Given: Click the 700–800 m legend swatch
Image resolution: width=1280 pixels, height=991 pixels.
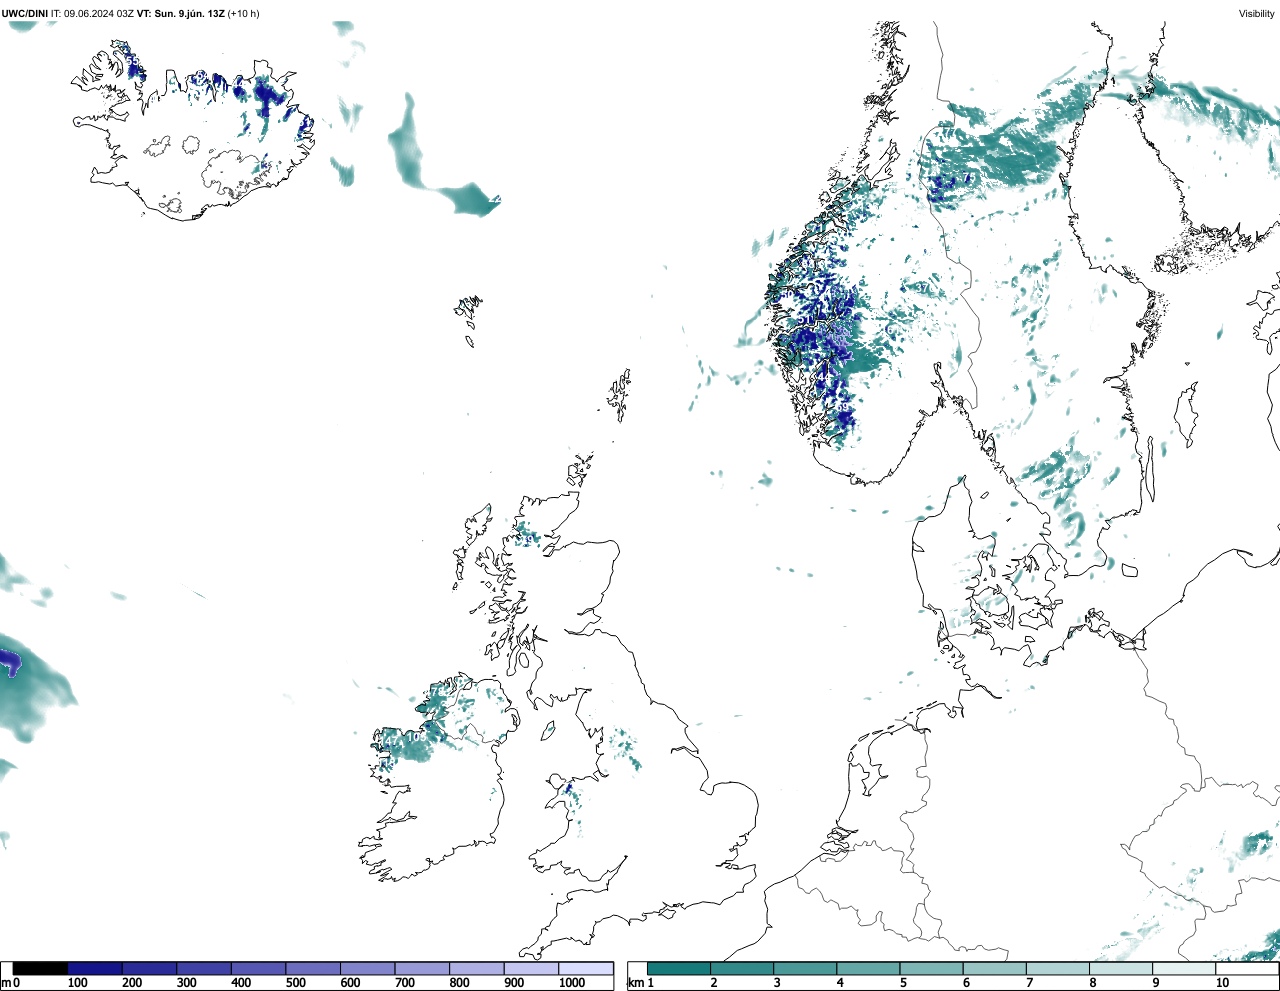Looking at the screenshot, I should pos(422,968).
